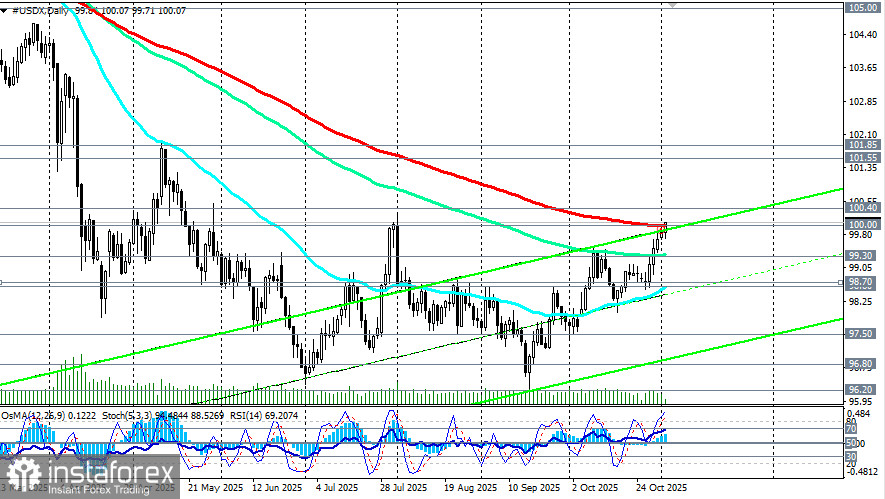Click the -0.4812 oscillator scale value
The height and width of the screenshot is (499, 885).
click(x=861, y=472)
